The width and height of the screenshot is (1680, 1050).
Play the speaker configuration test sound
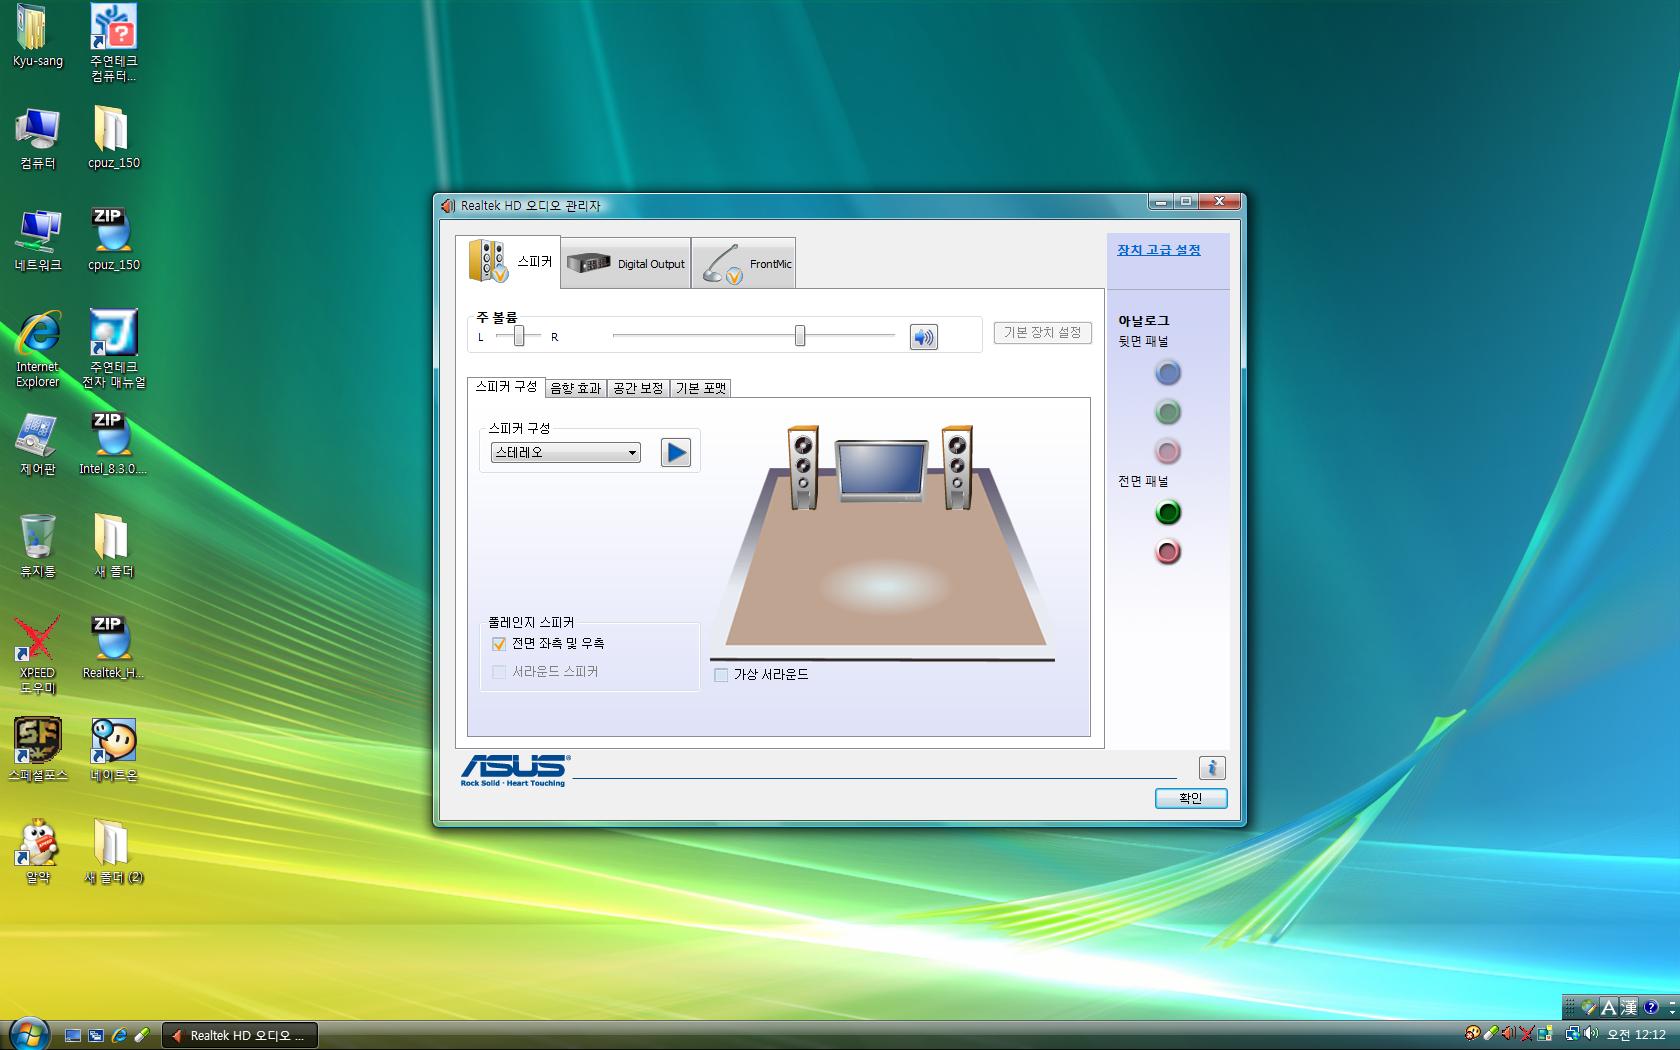coord(676,453)
